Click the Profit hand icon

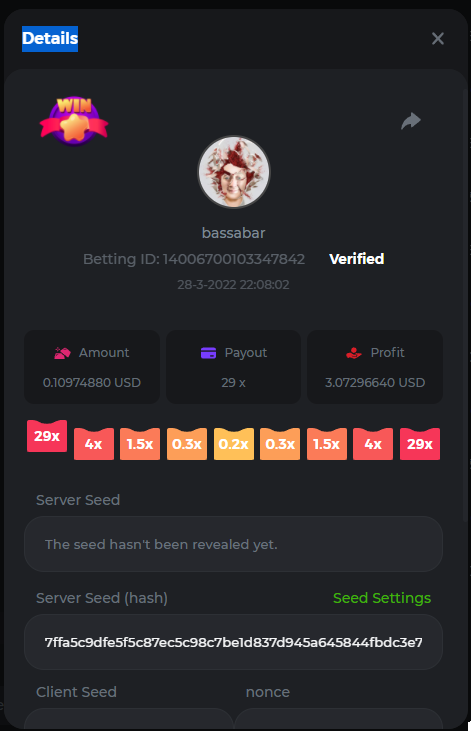(x=354, y=353)
